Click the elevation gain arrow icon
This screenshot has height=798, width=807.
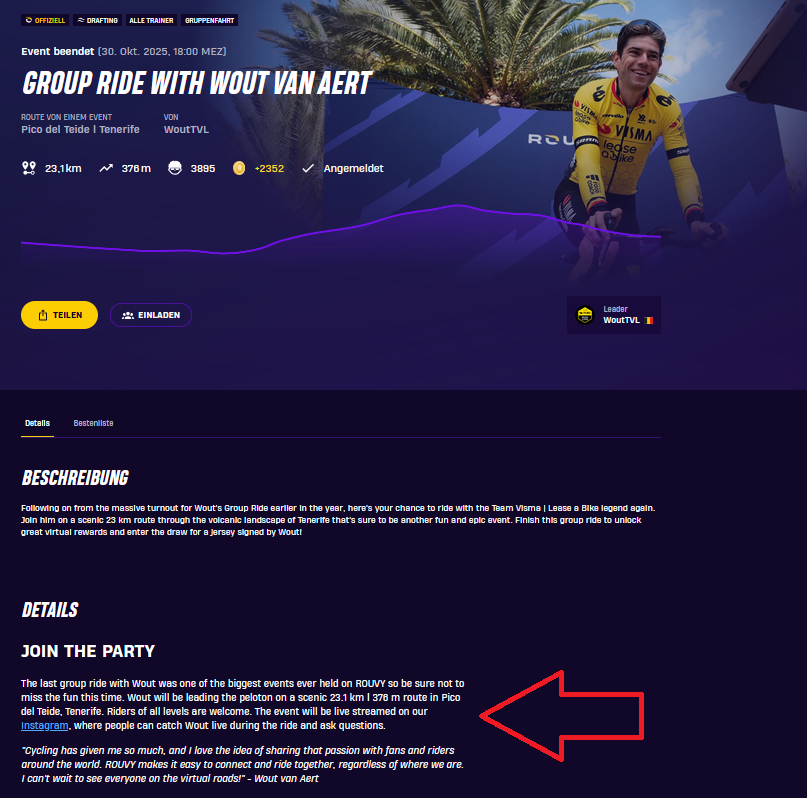106,168
